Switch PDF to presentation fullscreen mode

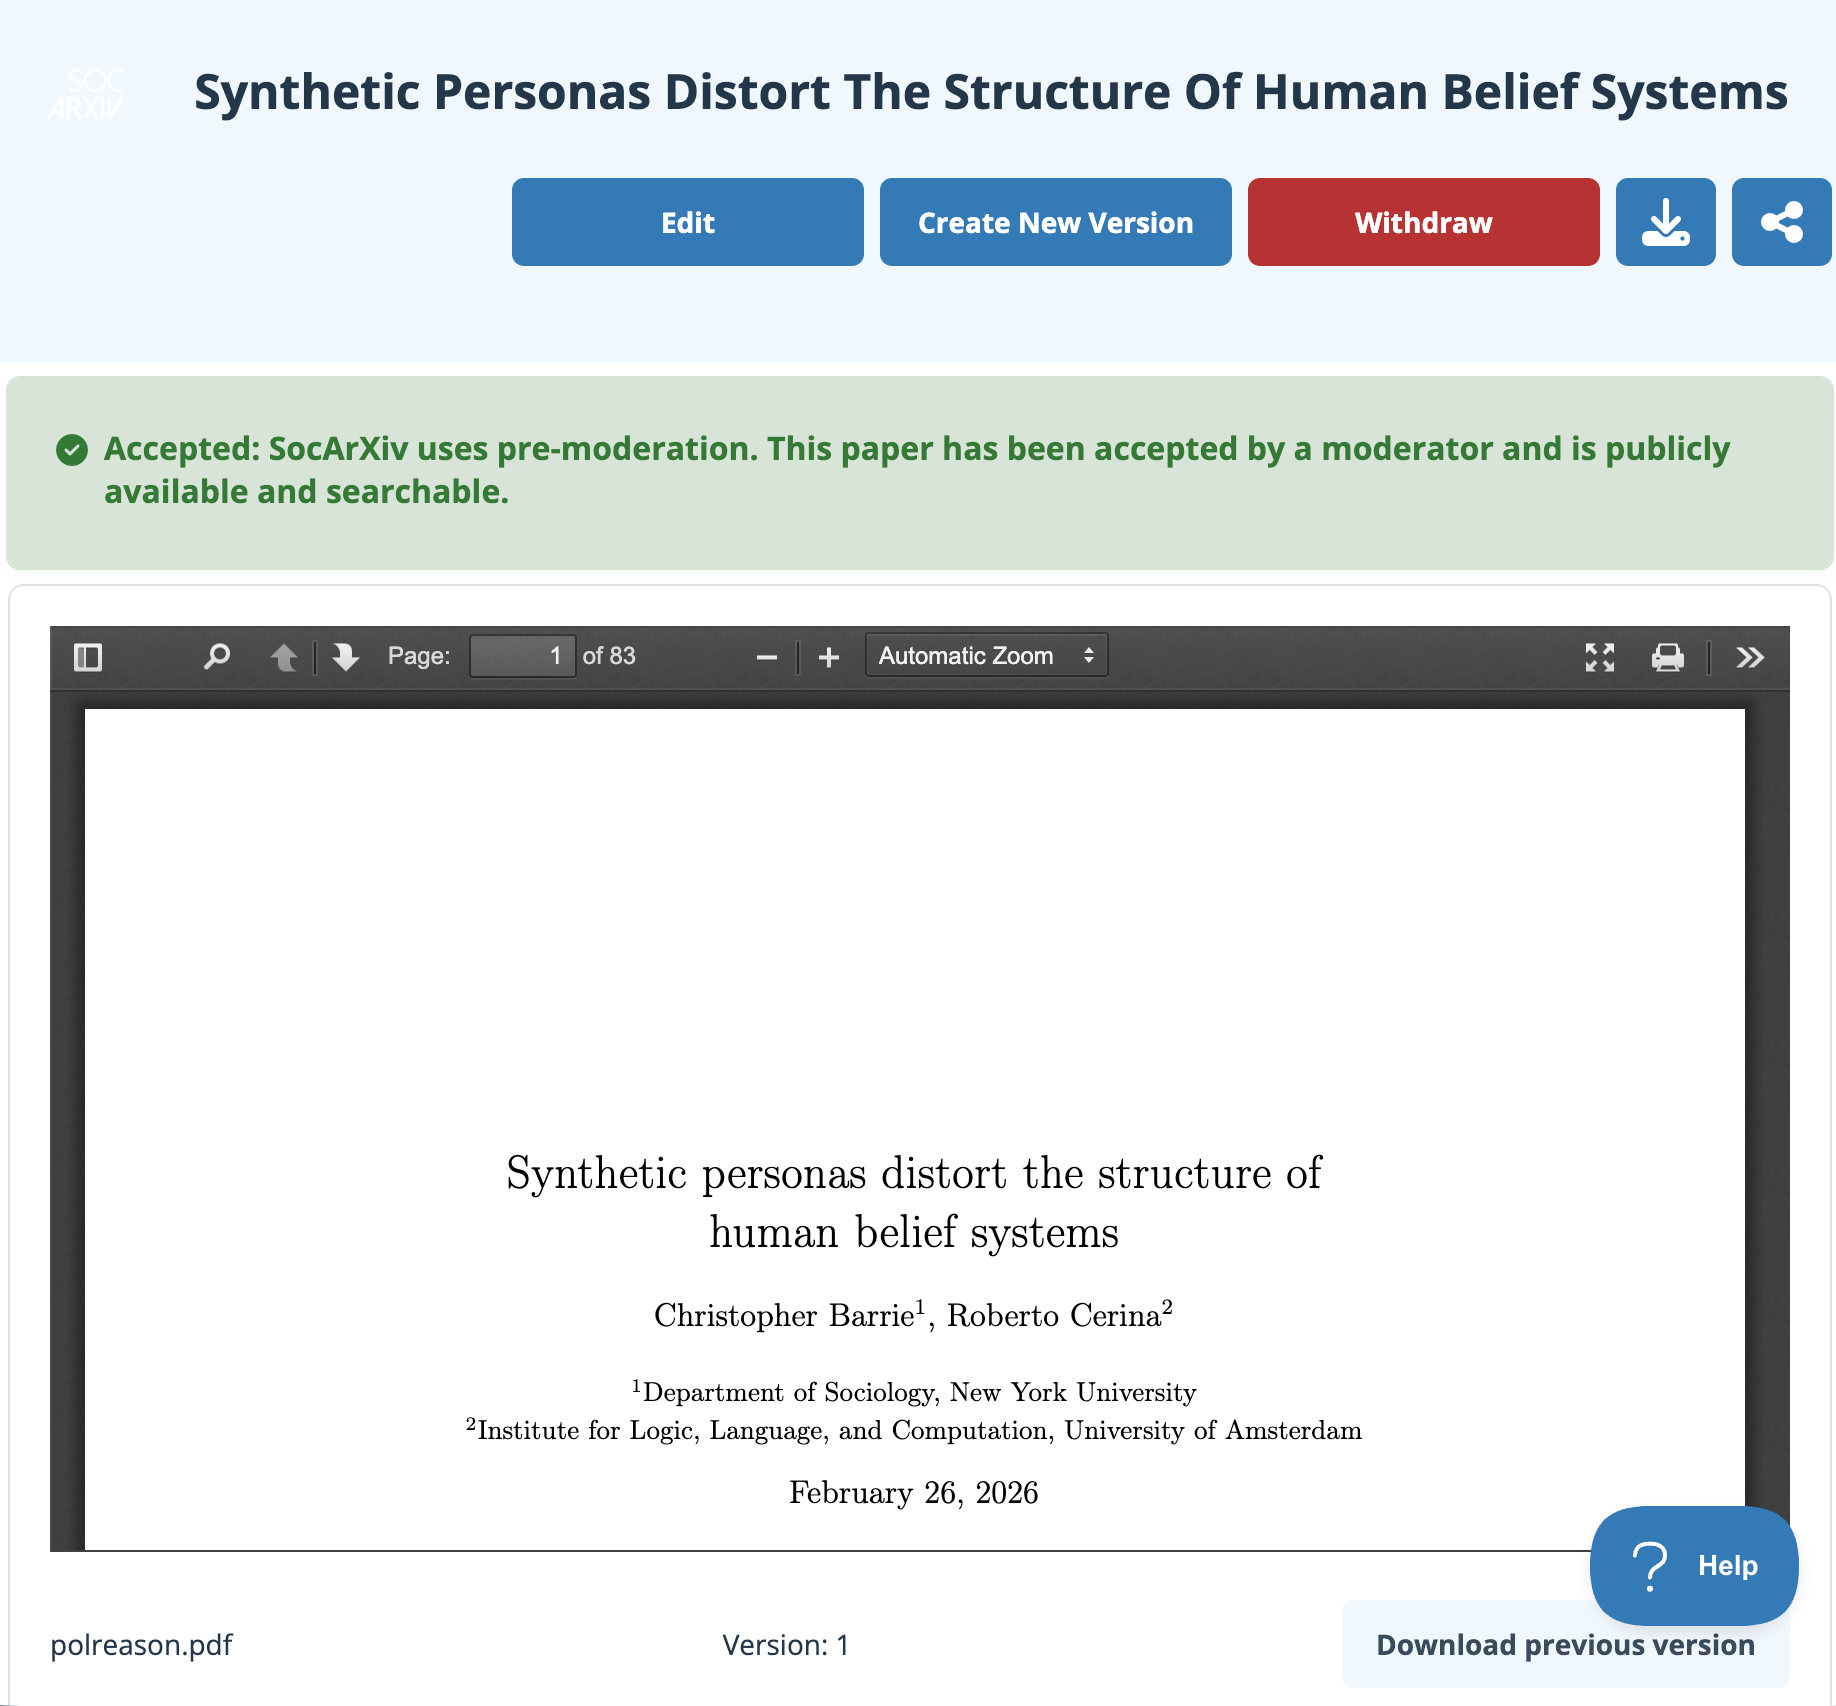click(x=1600, y=657)
